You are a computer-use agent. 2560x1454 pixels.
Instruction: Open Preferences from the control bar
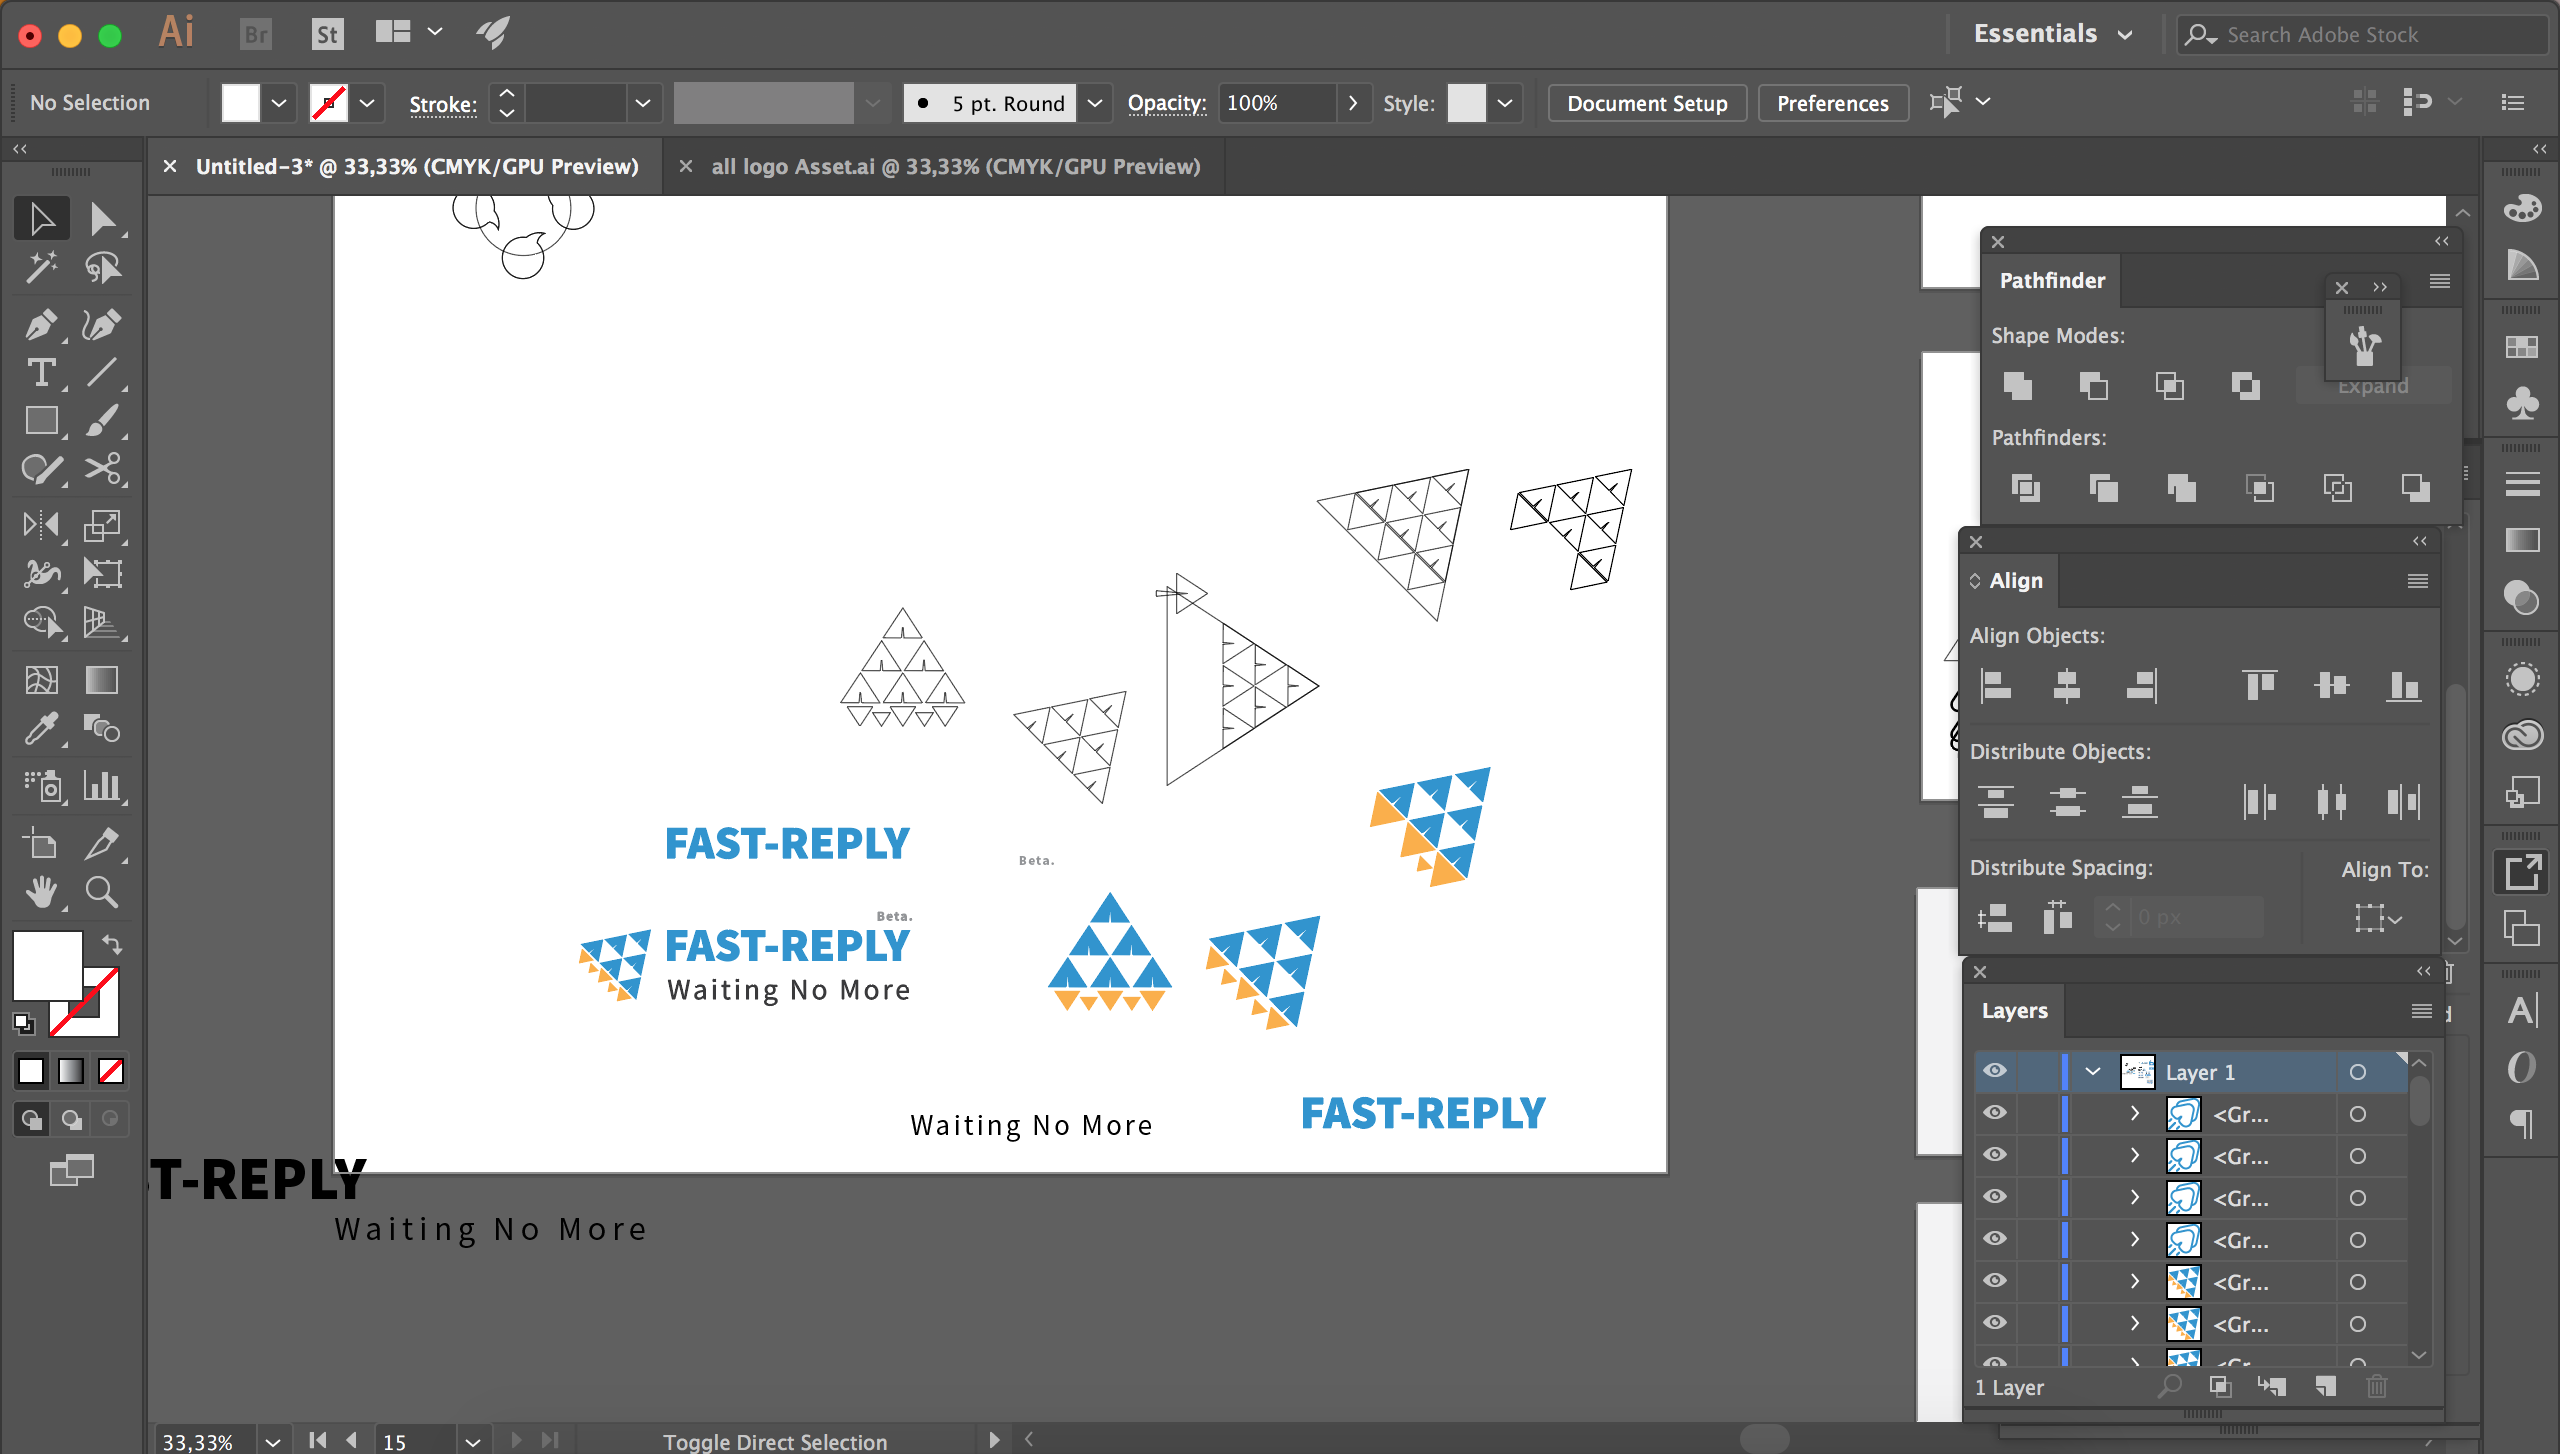point(1832,103)
